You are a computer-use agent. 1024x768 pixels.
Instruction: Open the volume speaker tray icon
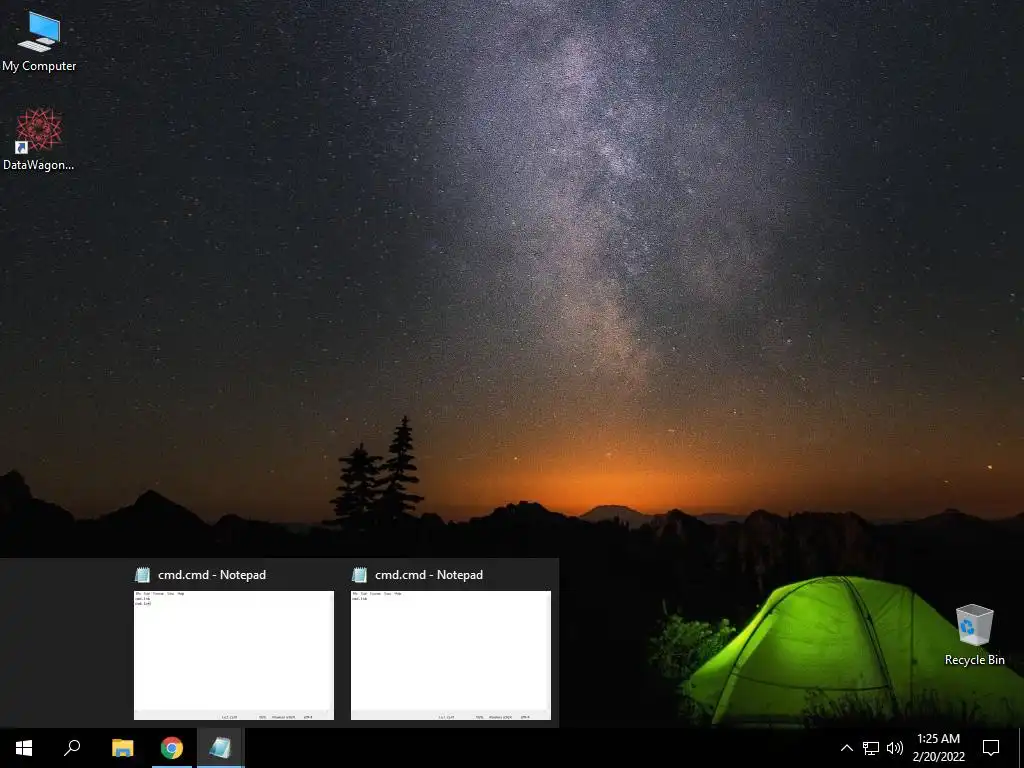(x=895, y=748)
